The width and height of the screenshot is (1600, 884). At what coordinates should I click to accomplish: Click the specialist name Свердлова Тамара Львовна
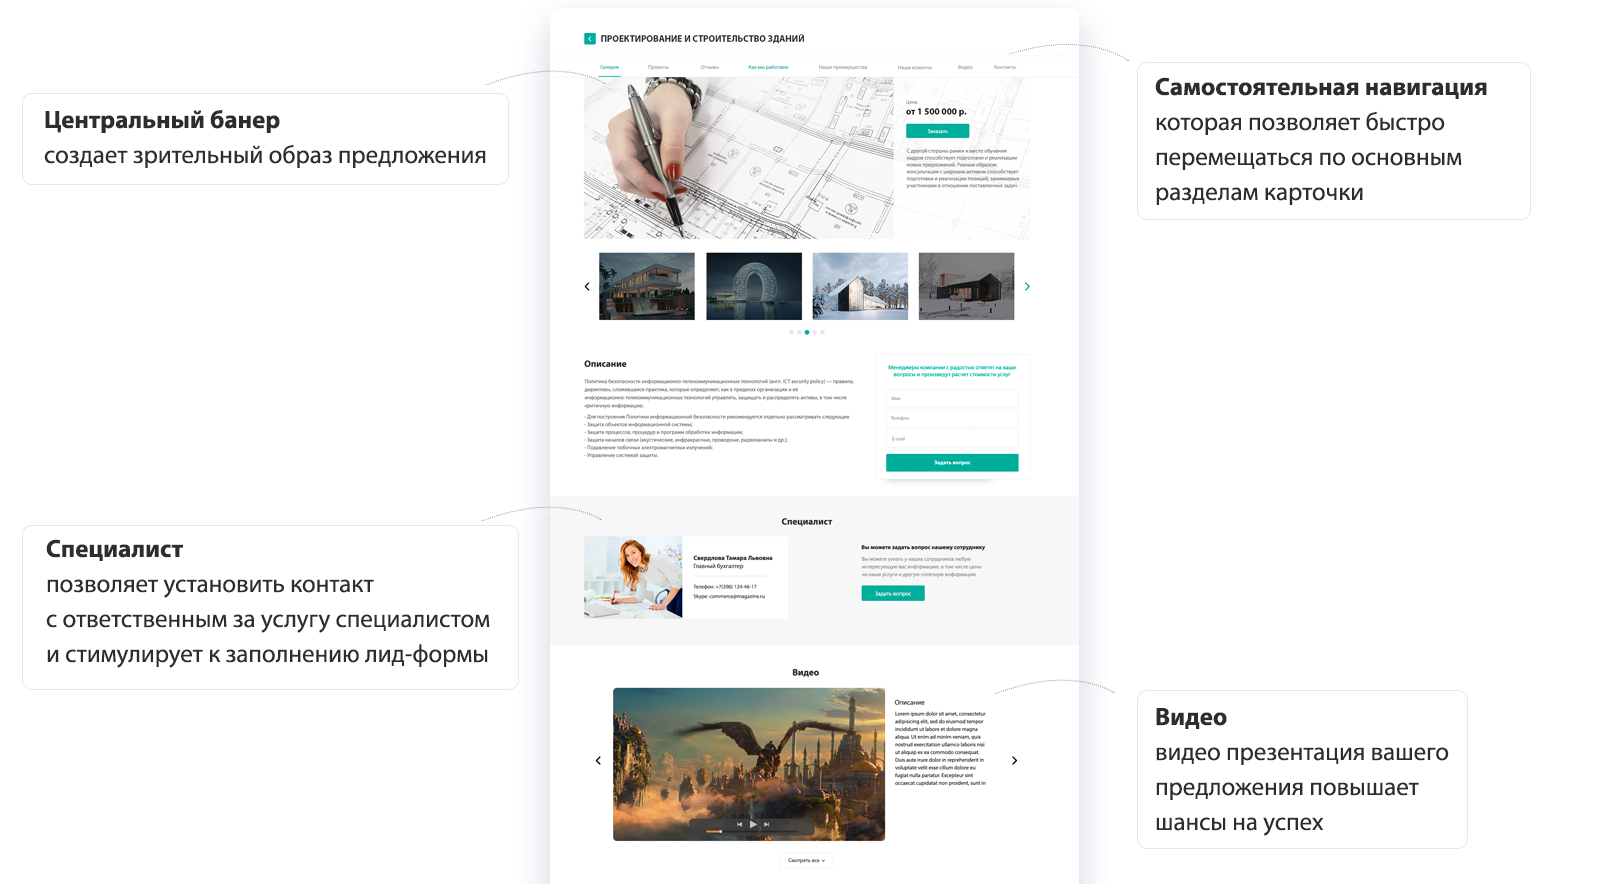click(733, 558)
